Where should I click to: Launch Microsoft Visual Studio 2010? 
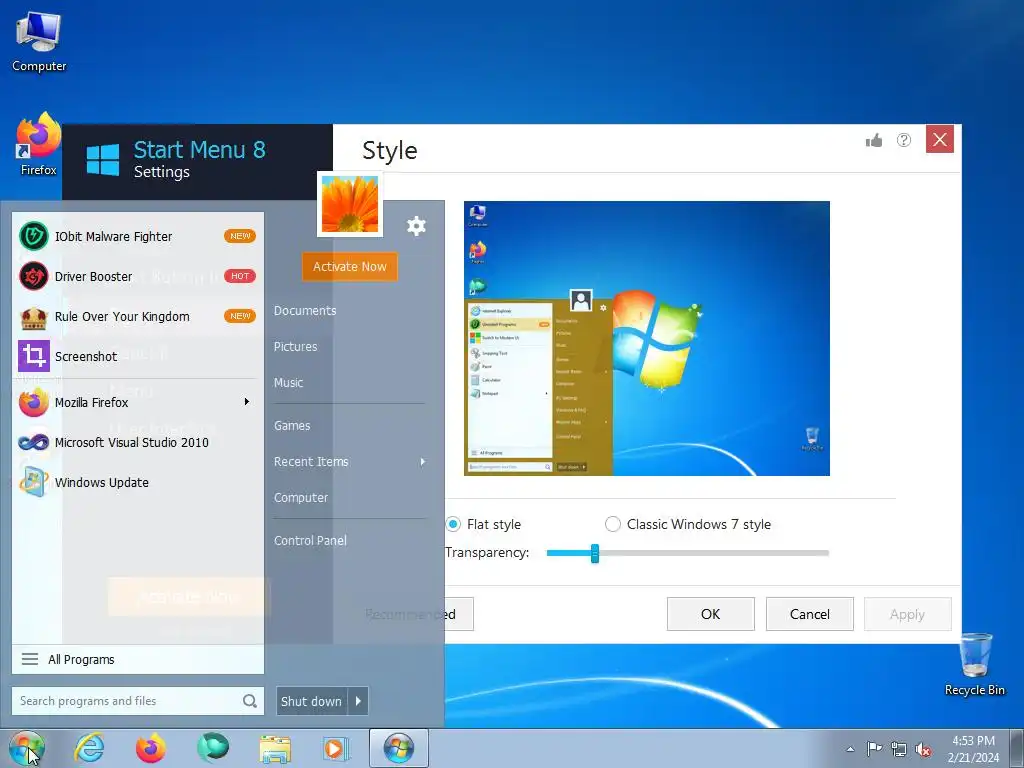point(138,442)
